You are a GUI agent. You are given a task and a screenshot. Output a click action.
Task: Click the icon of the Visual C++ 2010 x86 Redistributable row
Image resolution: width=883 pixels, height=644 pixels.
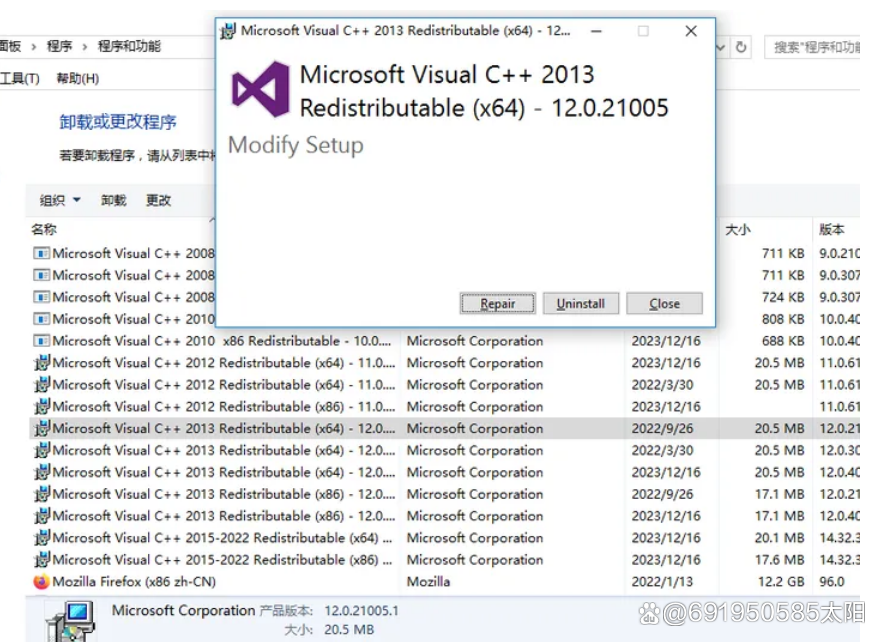coord(41,341)
